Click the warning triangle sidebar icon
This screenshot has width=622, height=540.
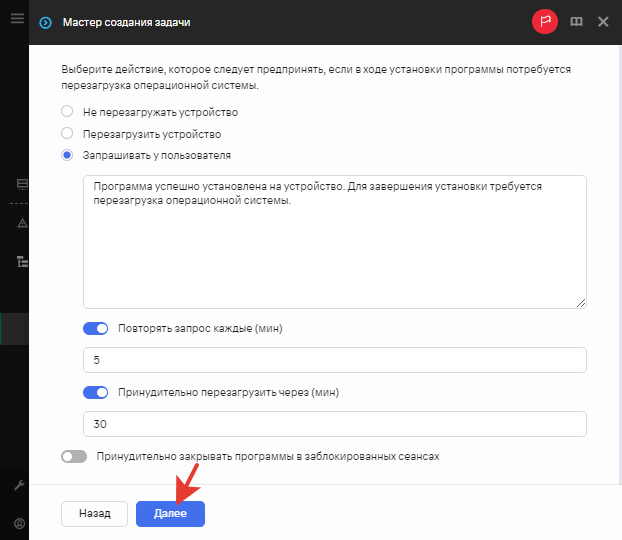[23, 223]
